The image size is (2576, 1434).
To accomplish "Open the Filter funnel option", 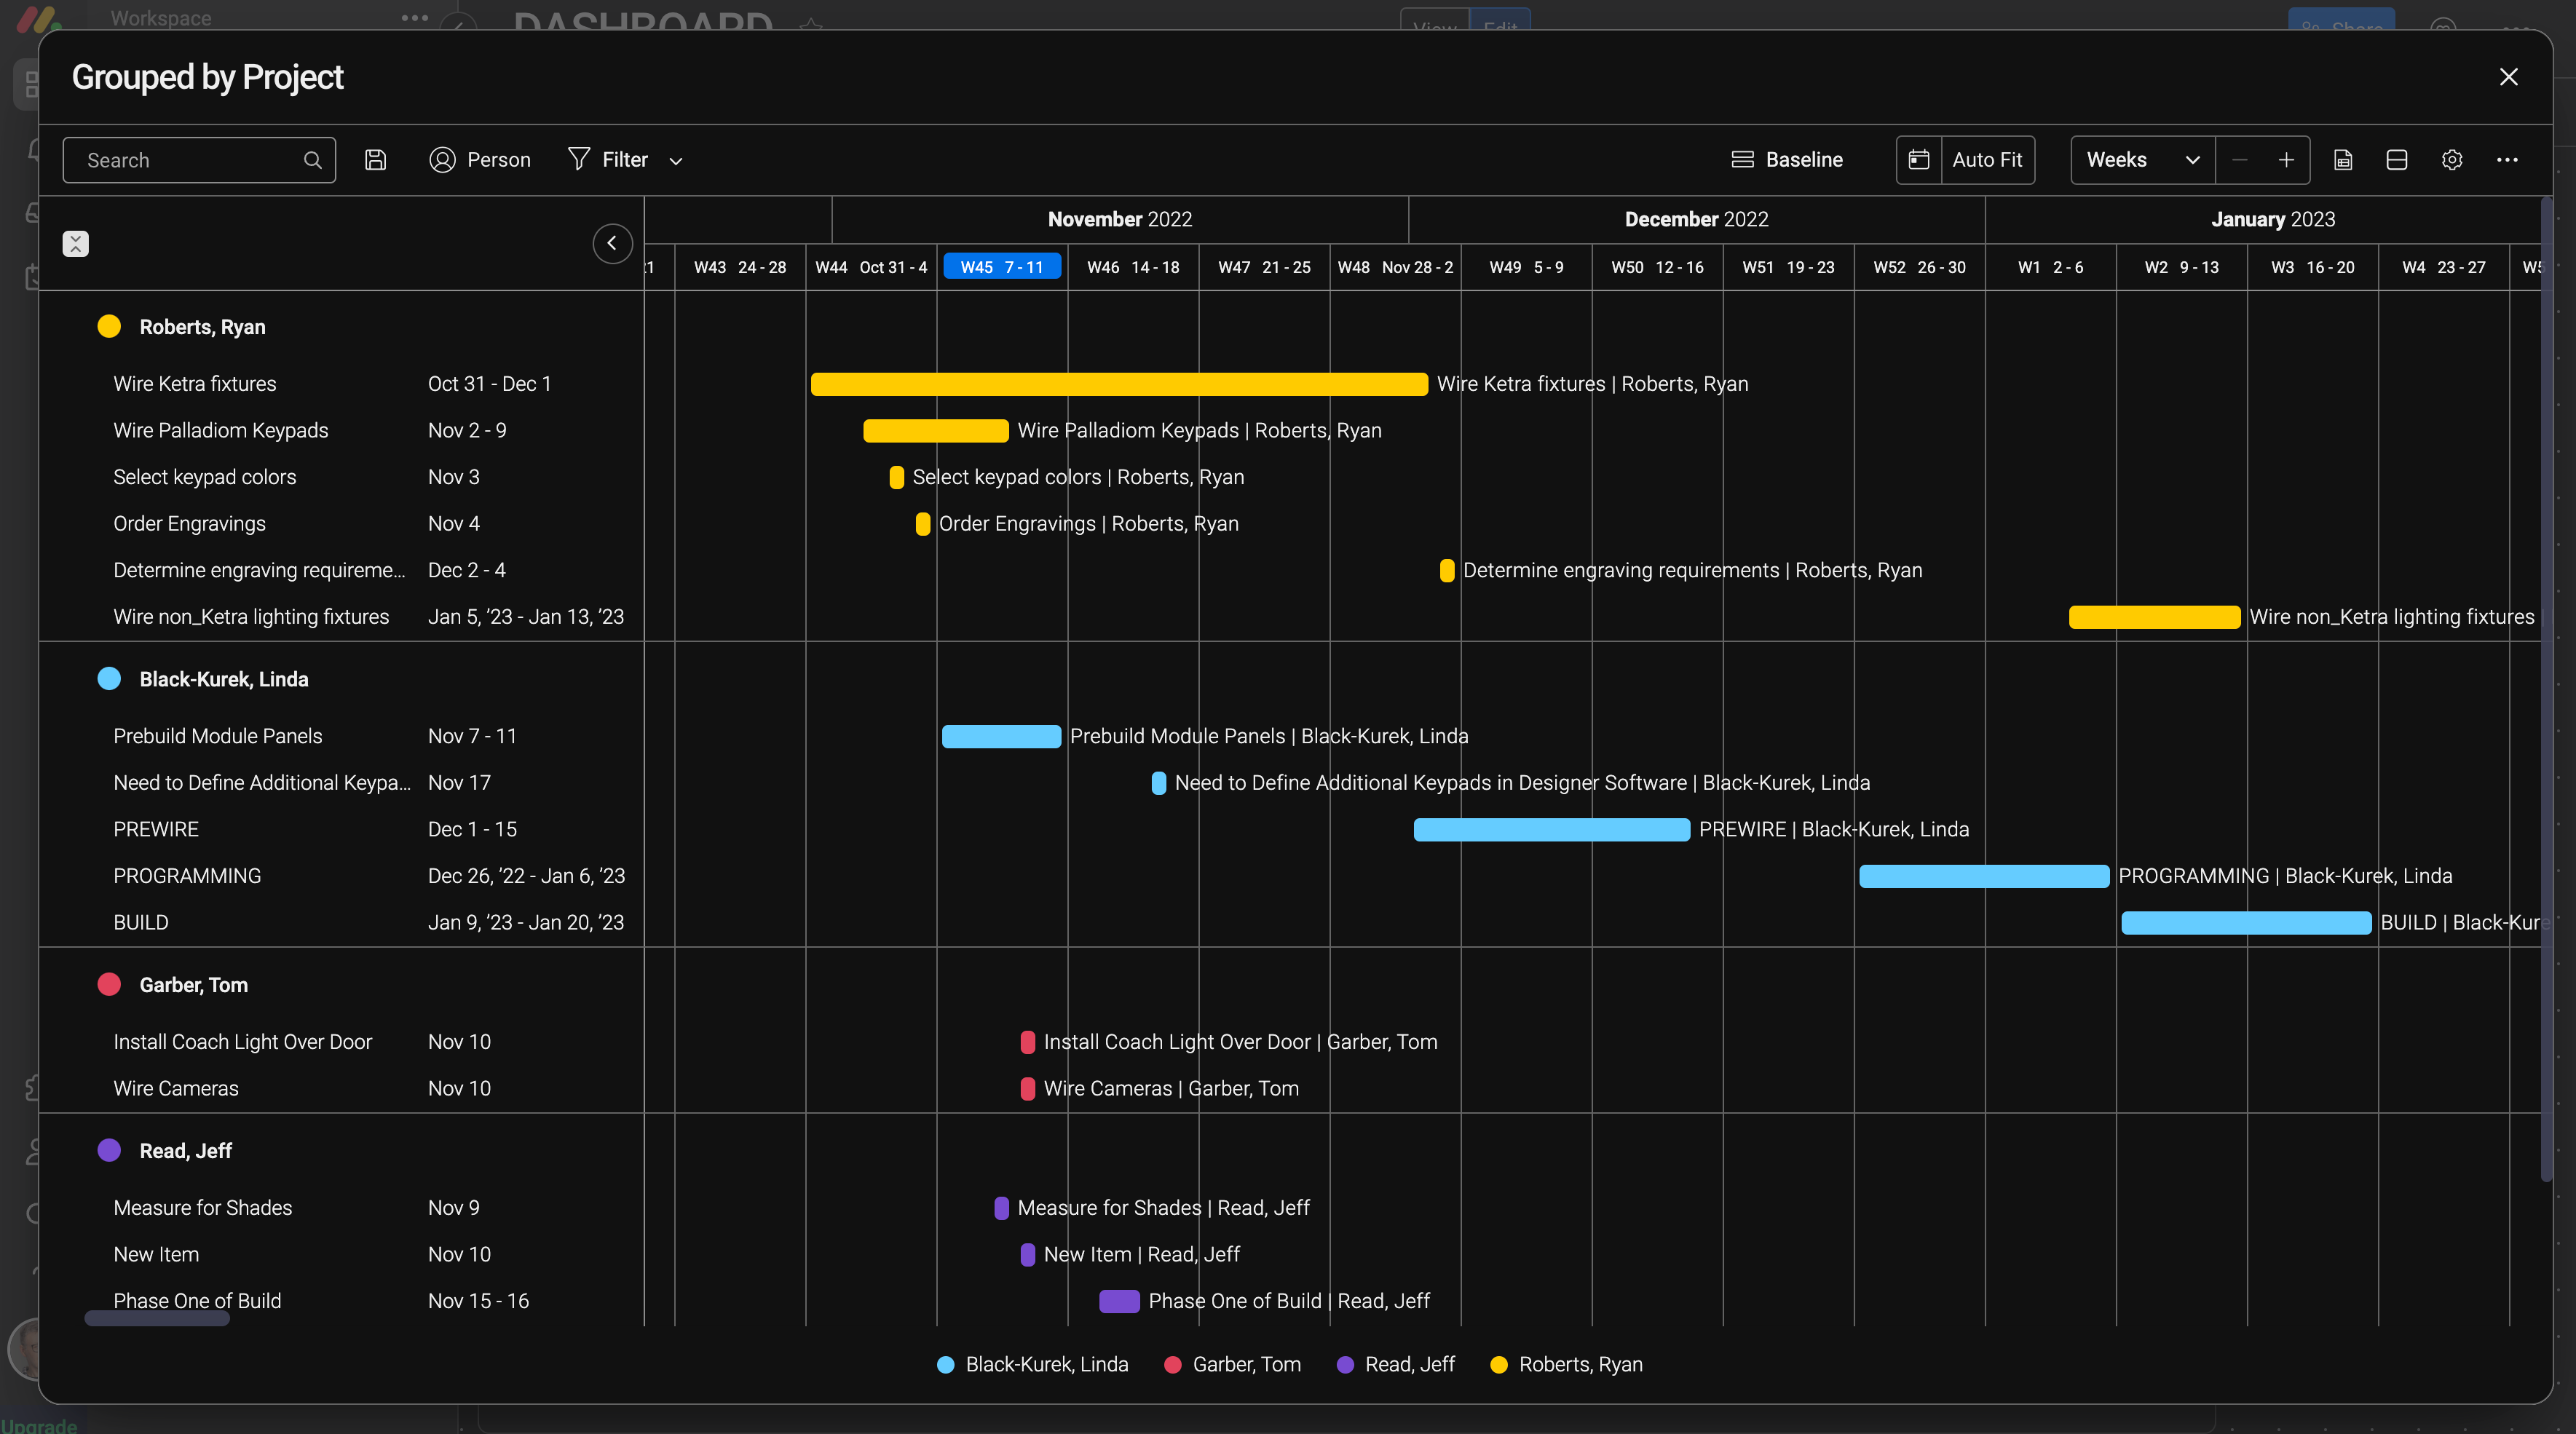I will click(608, 160).
